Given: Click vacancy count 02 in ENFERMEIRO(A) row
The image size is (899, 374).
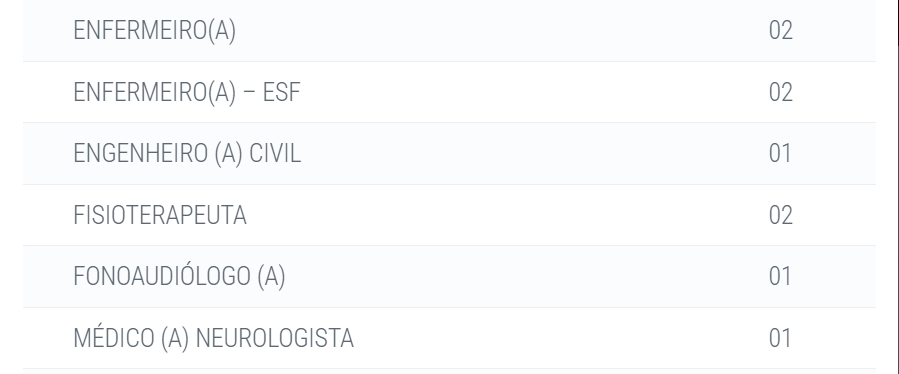Looking at the screenshot, I should (x=780, y=30).
